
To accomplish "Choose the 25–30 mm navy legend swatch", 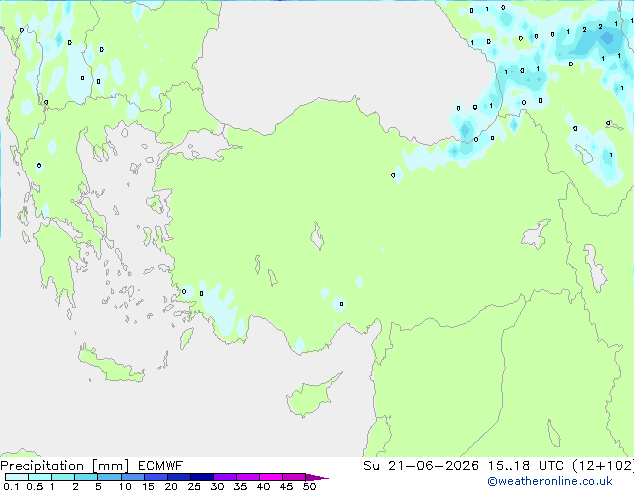I will [x=201, y=477].
